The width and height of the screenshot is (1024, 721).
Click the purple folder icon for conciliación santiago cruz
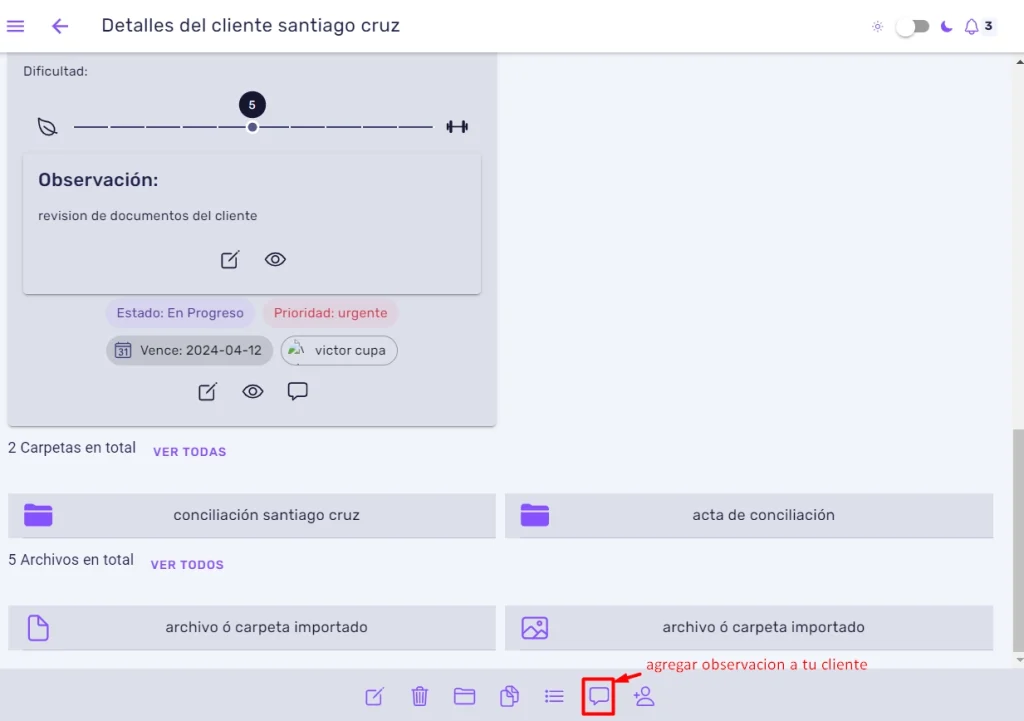coord(39,515)
